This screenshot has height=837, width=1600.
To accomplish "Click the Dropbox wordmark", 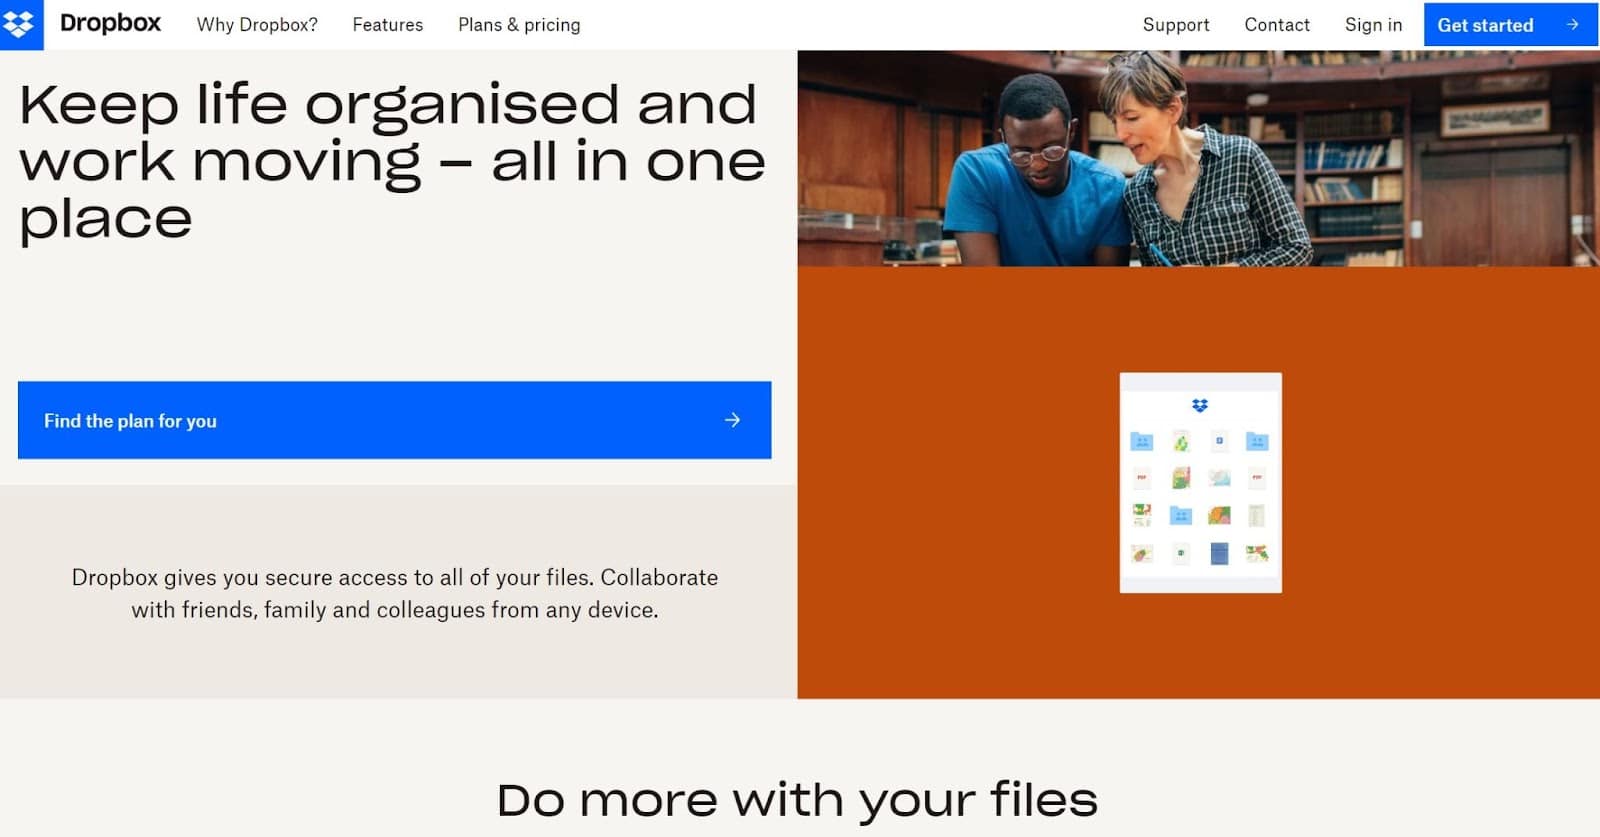I will point(110,24).
